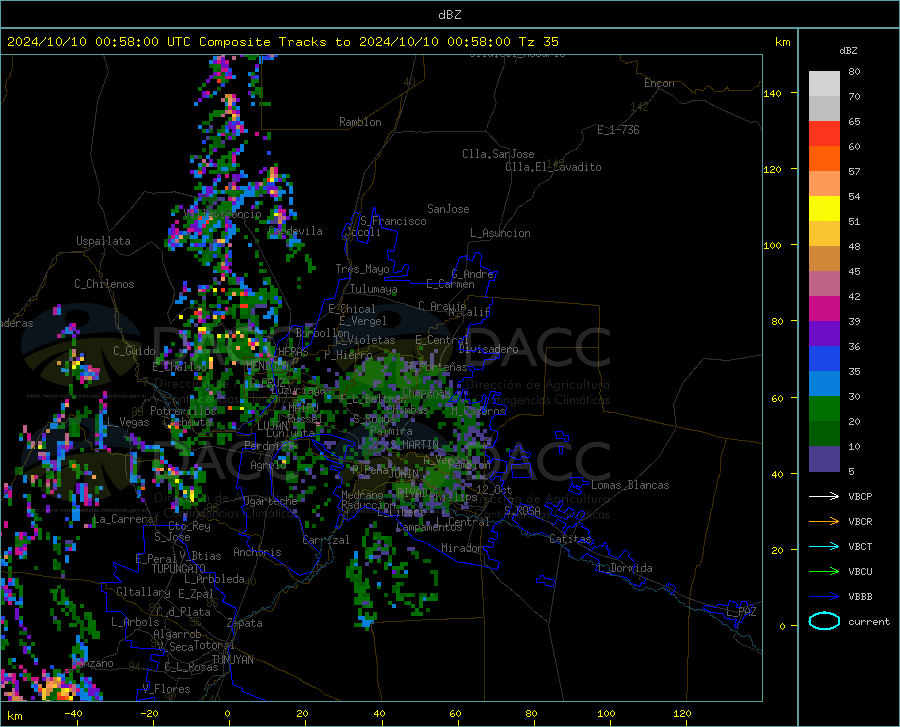Click the E_1-736 map label
The height and width of the screenshot is (727, 900).
[x=618, y=130]
